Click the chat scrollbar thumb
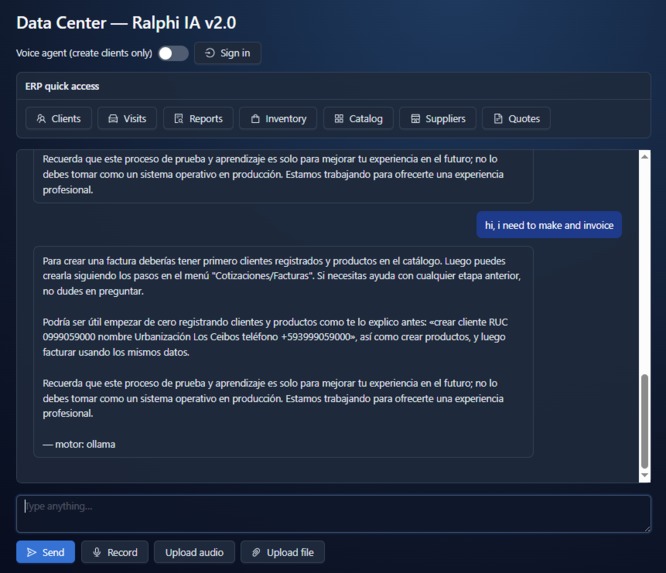This screenshot has height=573, width=666. coord(645,421)
